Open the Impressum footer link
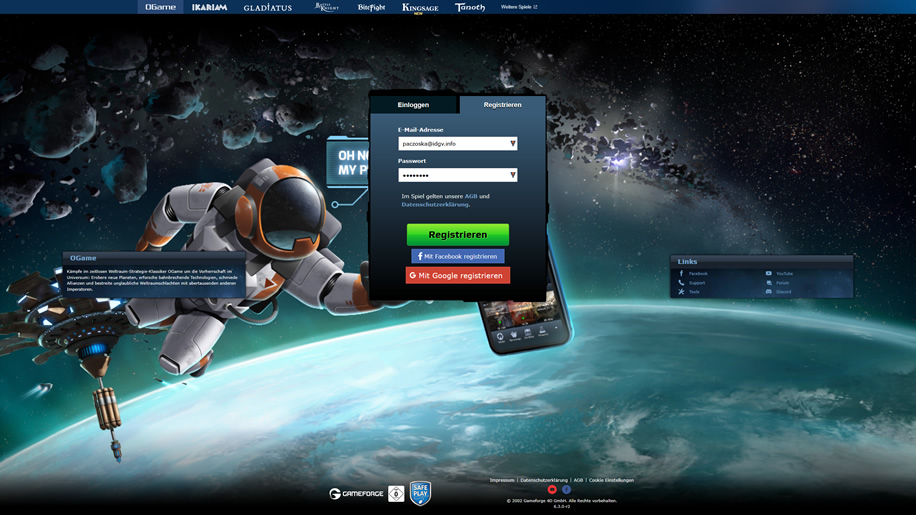Image resolution: width=916 pixels, height=515 pixels. coord(502,480)
